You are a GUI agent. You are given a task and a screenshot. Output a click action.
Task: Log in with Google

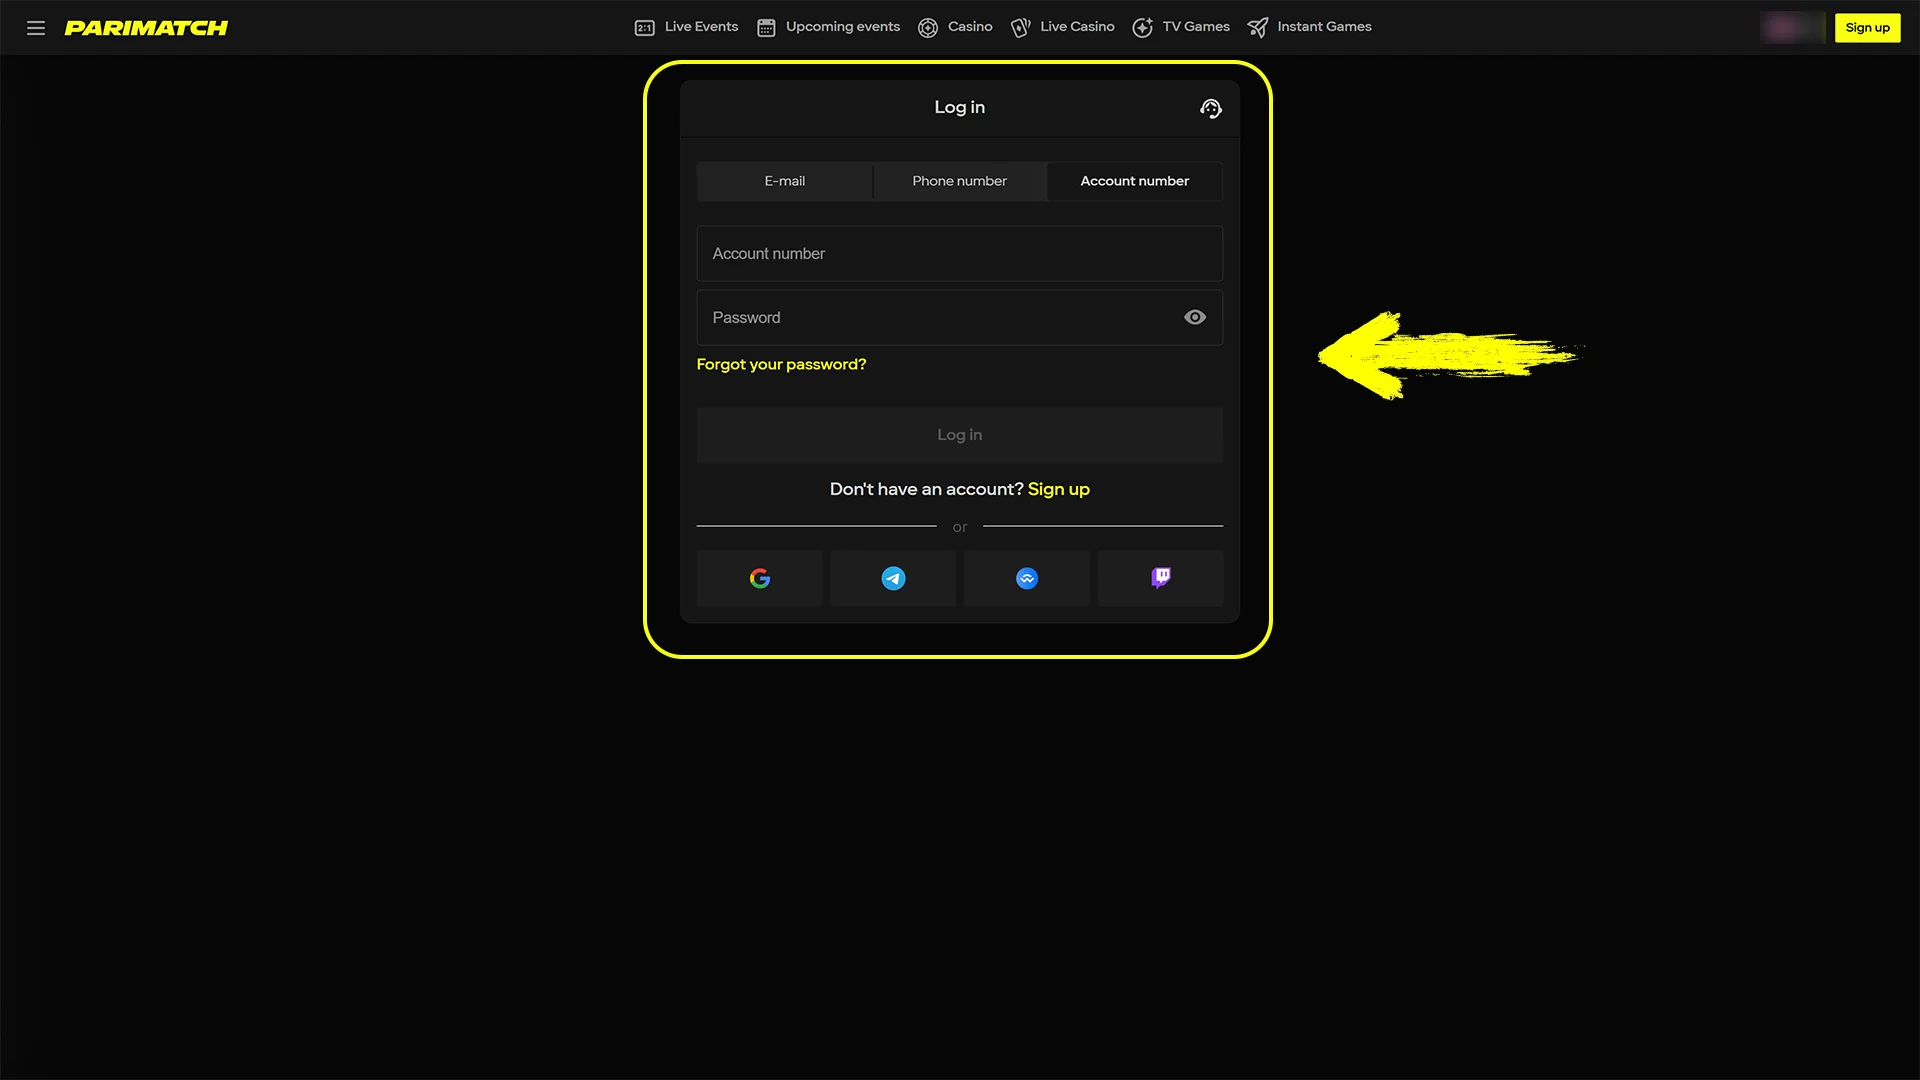(x=759, y=578)
